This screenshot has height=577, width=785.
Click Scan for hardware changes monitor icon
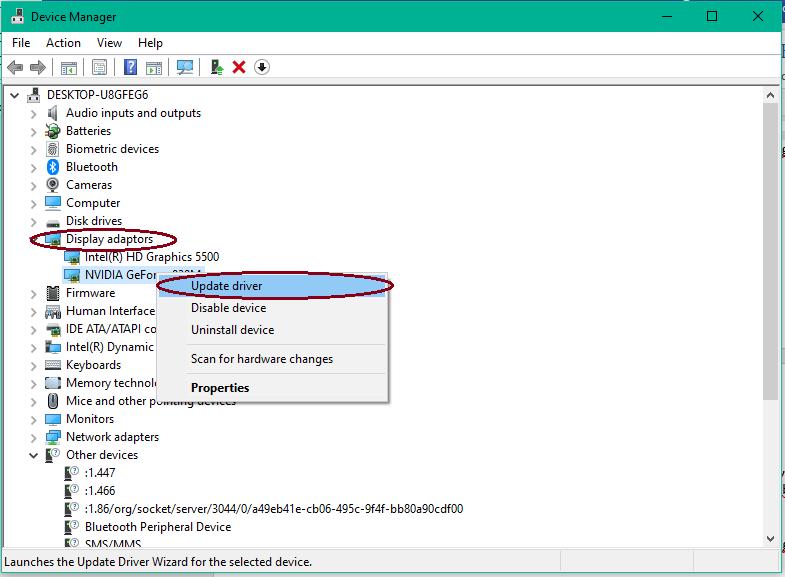pos(185,67)
